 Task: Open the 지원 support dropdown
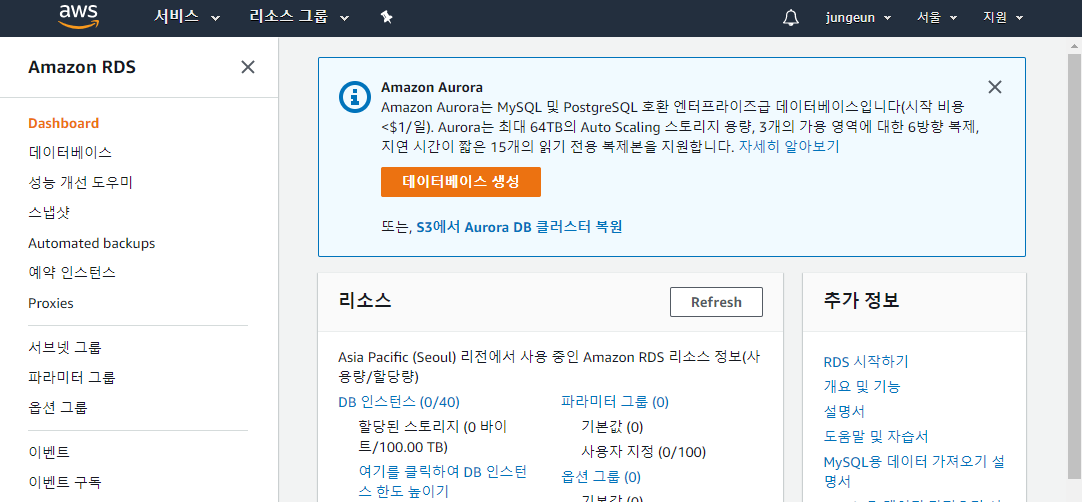1003,18
